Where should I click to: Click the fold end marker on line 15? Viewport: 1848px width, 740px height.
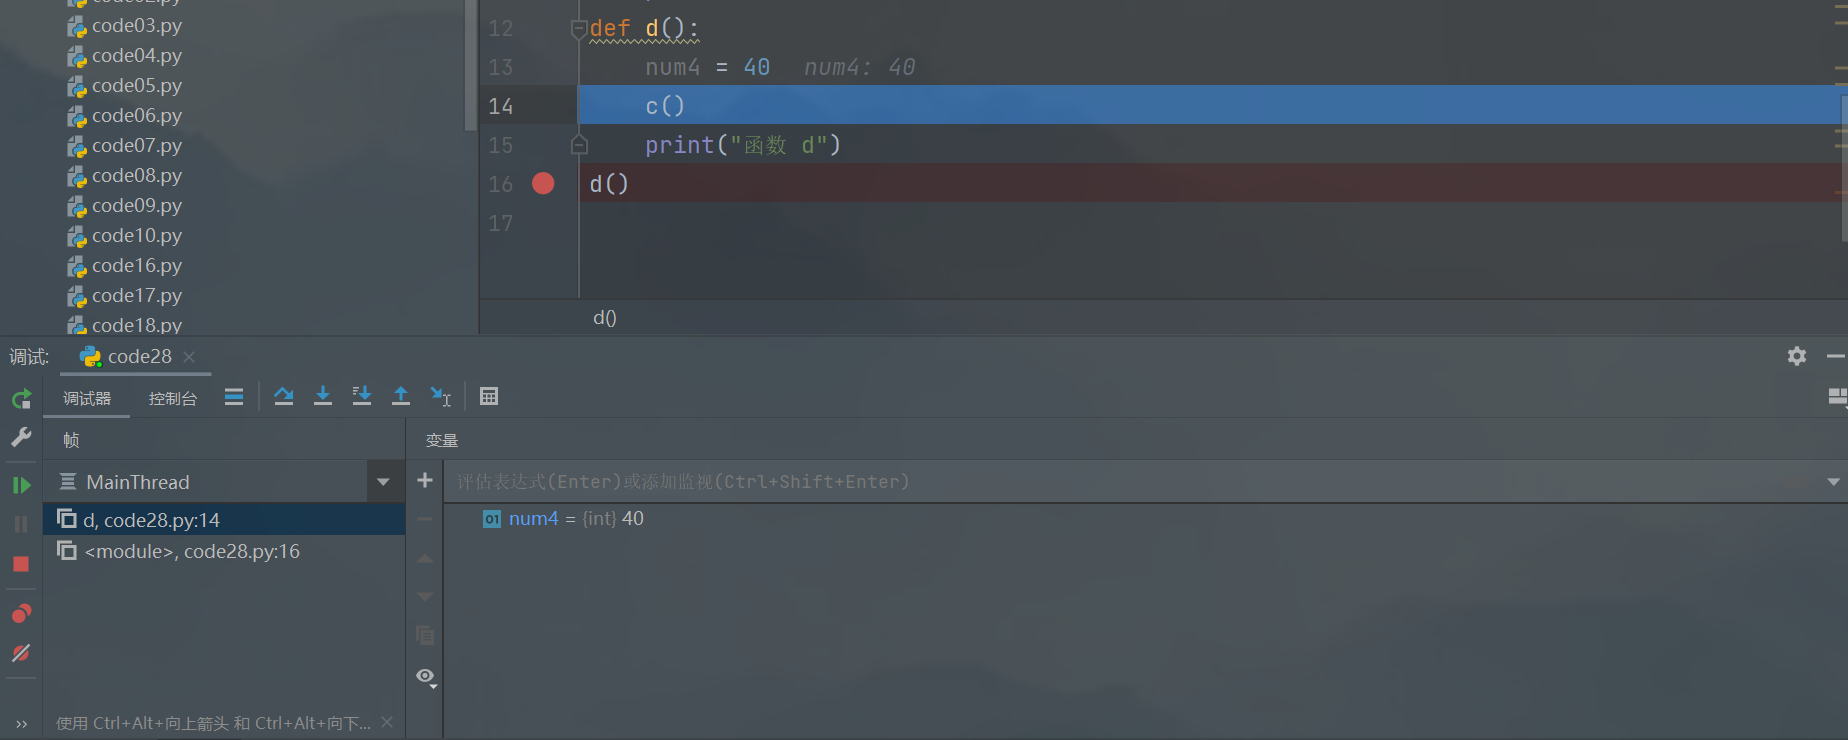[x=579, y=145]
